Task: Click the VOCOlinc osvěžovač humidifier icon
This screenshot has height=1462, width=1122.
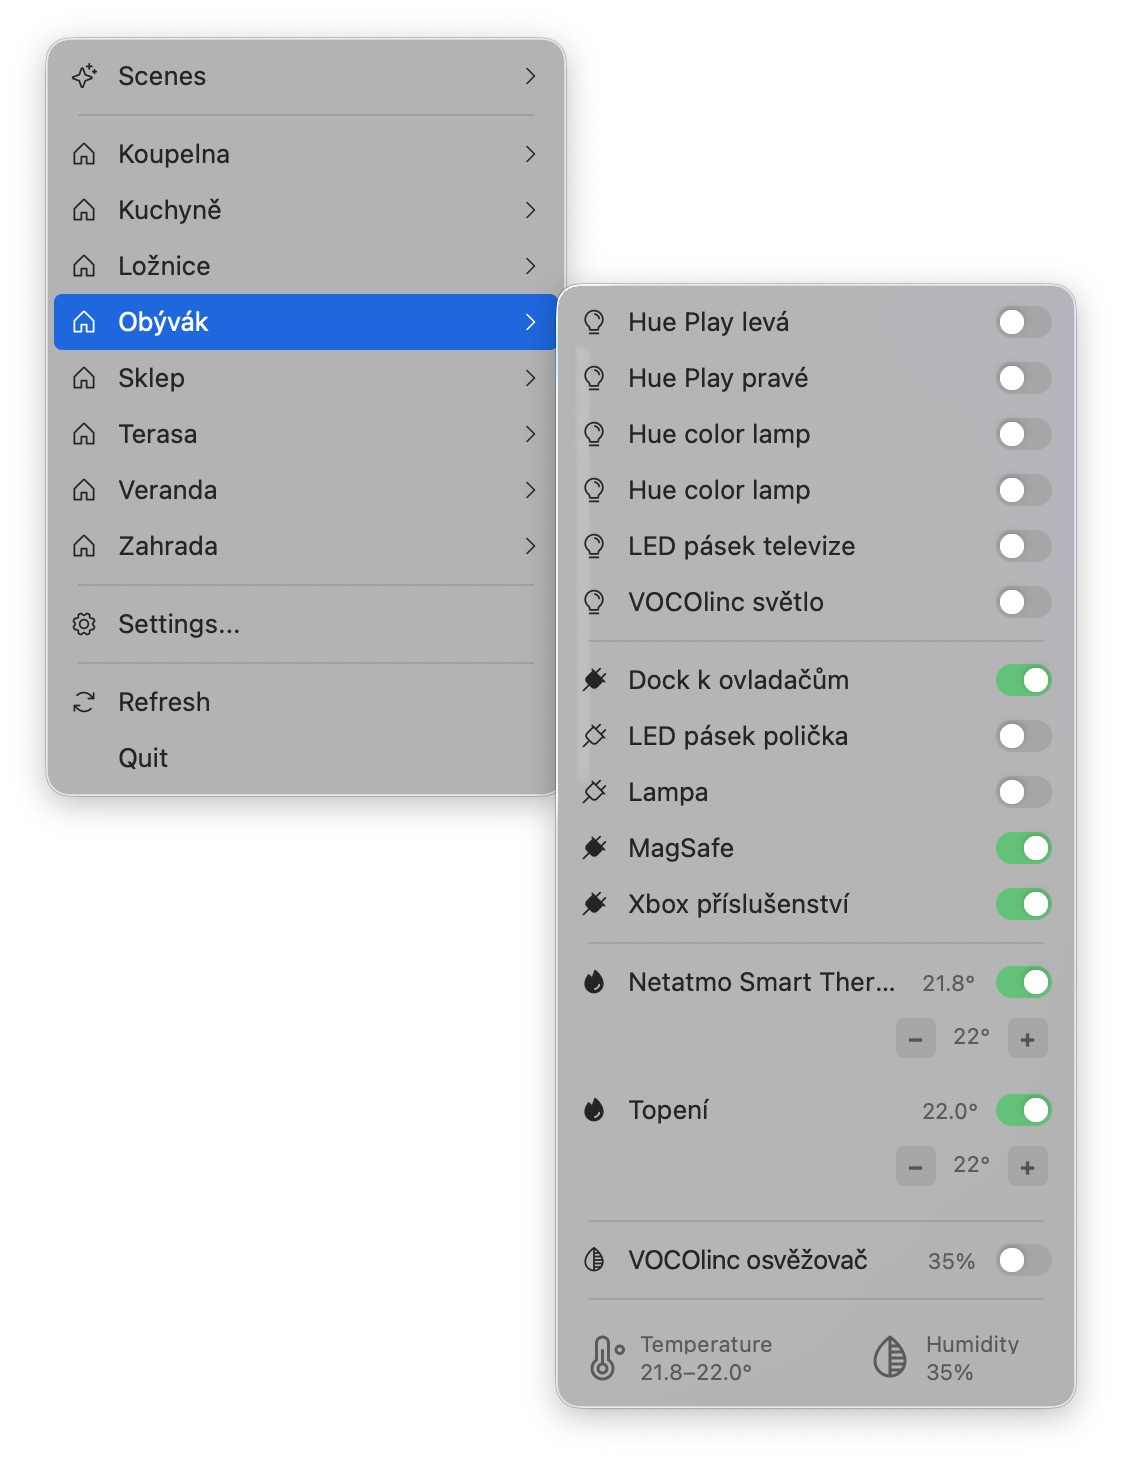Action: (x=594, y=1260)
